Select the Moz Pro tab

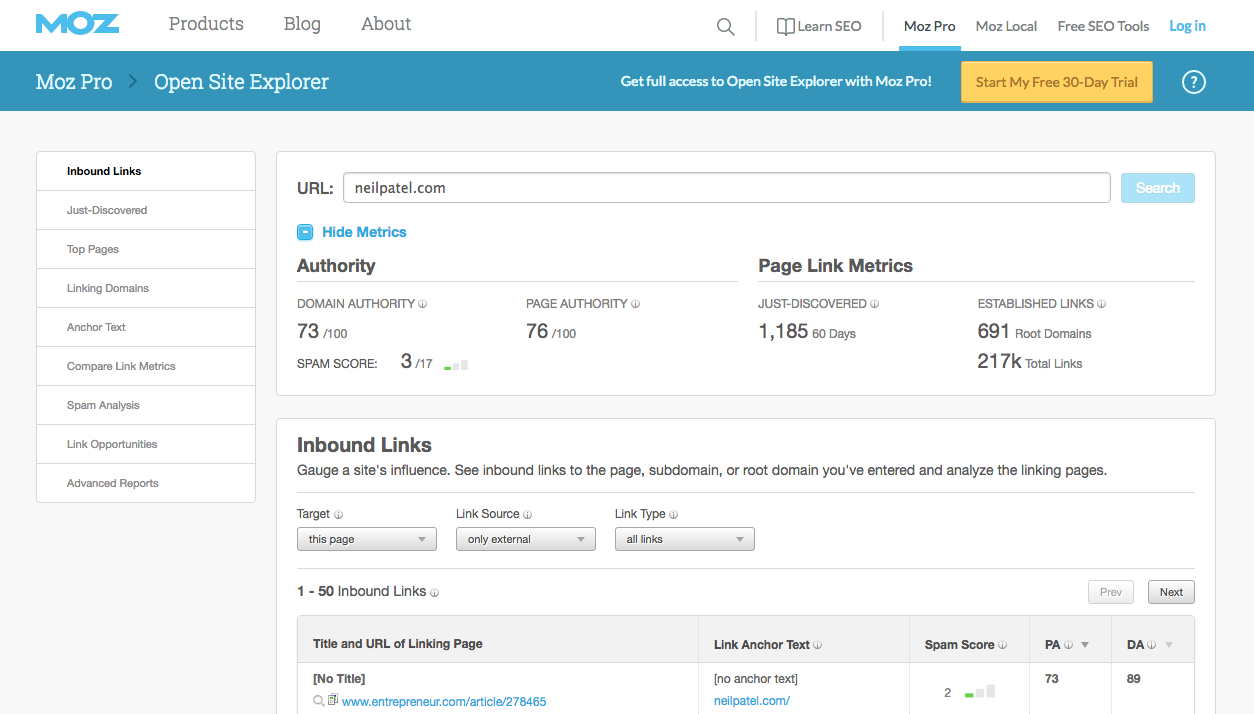(x=930, y=26)
